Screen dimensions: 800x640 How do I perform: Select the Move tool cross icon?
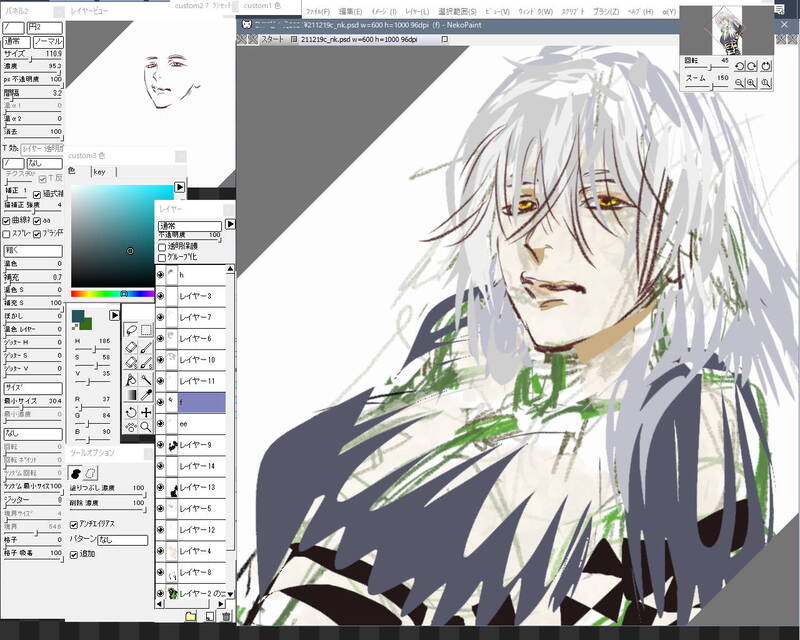[x=146, y=412]
